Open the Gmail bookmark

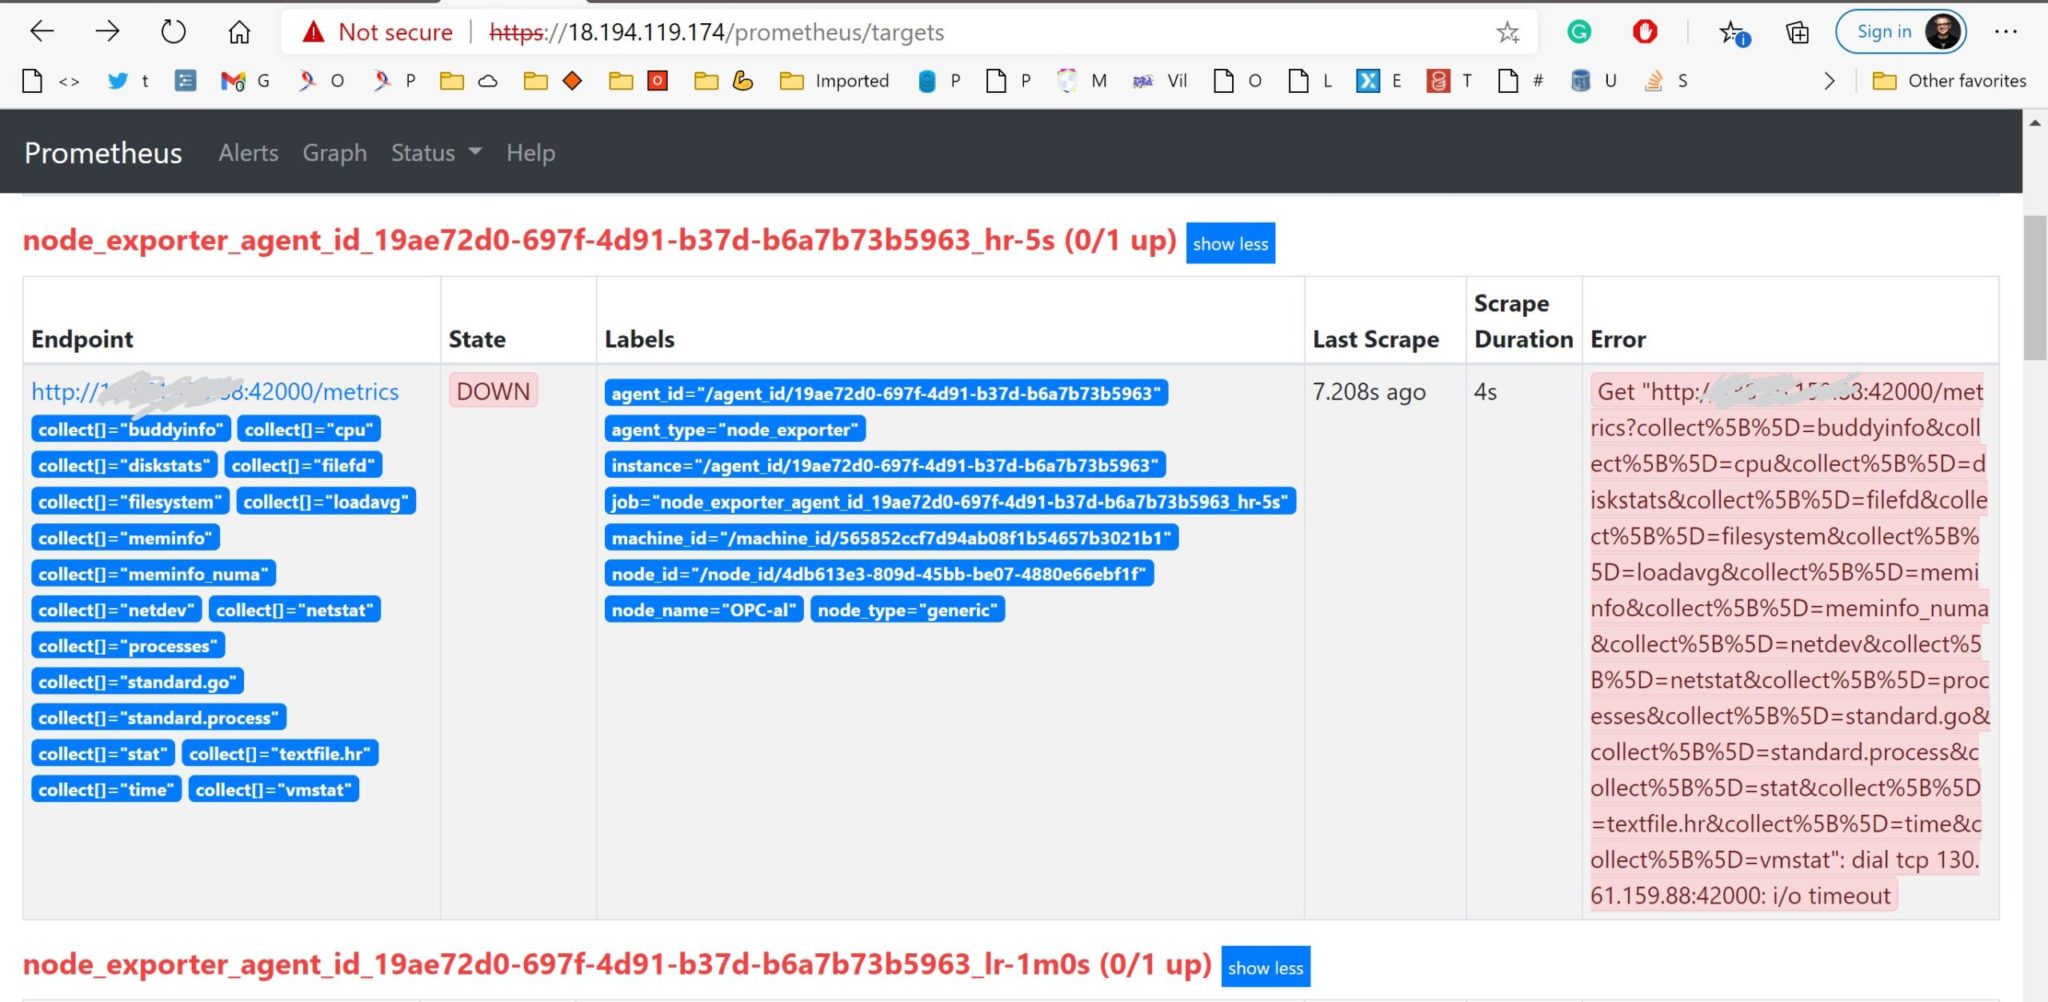pyautogui.click(x=245, y=81)
